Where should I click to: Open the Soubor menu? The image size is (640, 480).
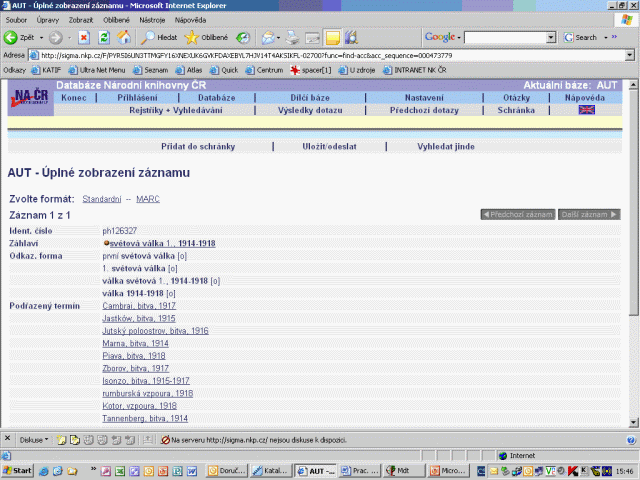point(16,20)
